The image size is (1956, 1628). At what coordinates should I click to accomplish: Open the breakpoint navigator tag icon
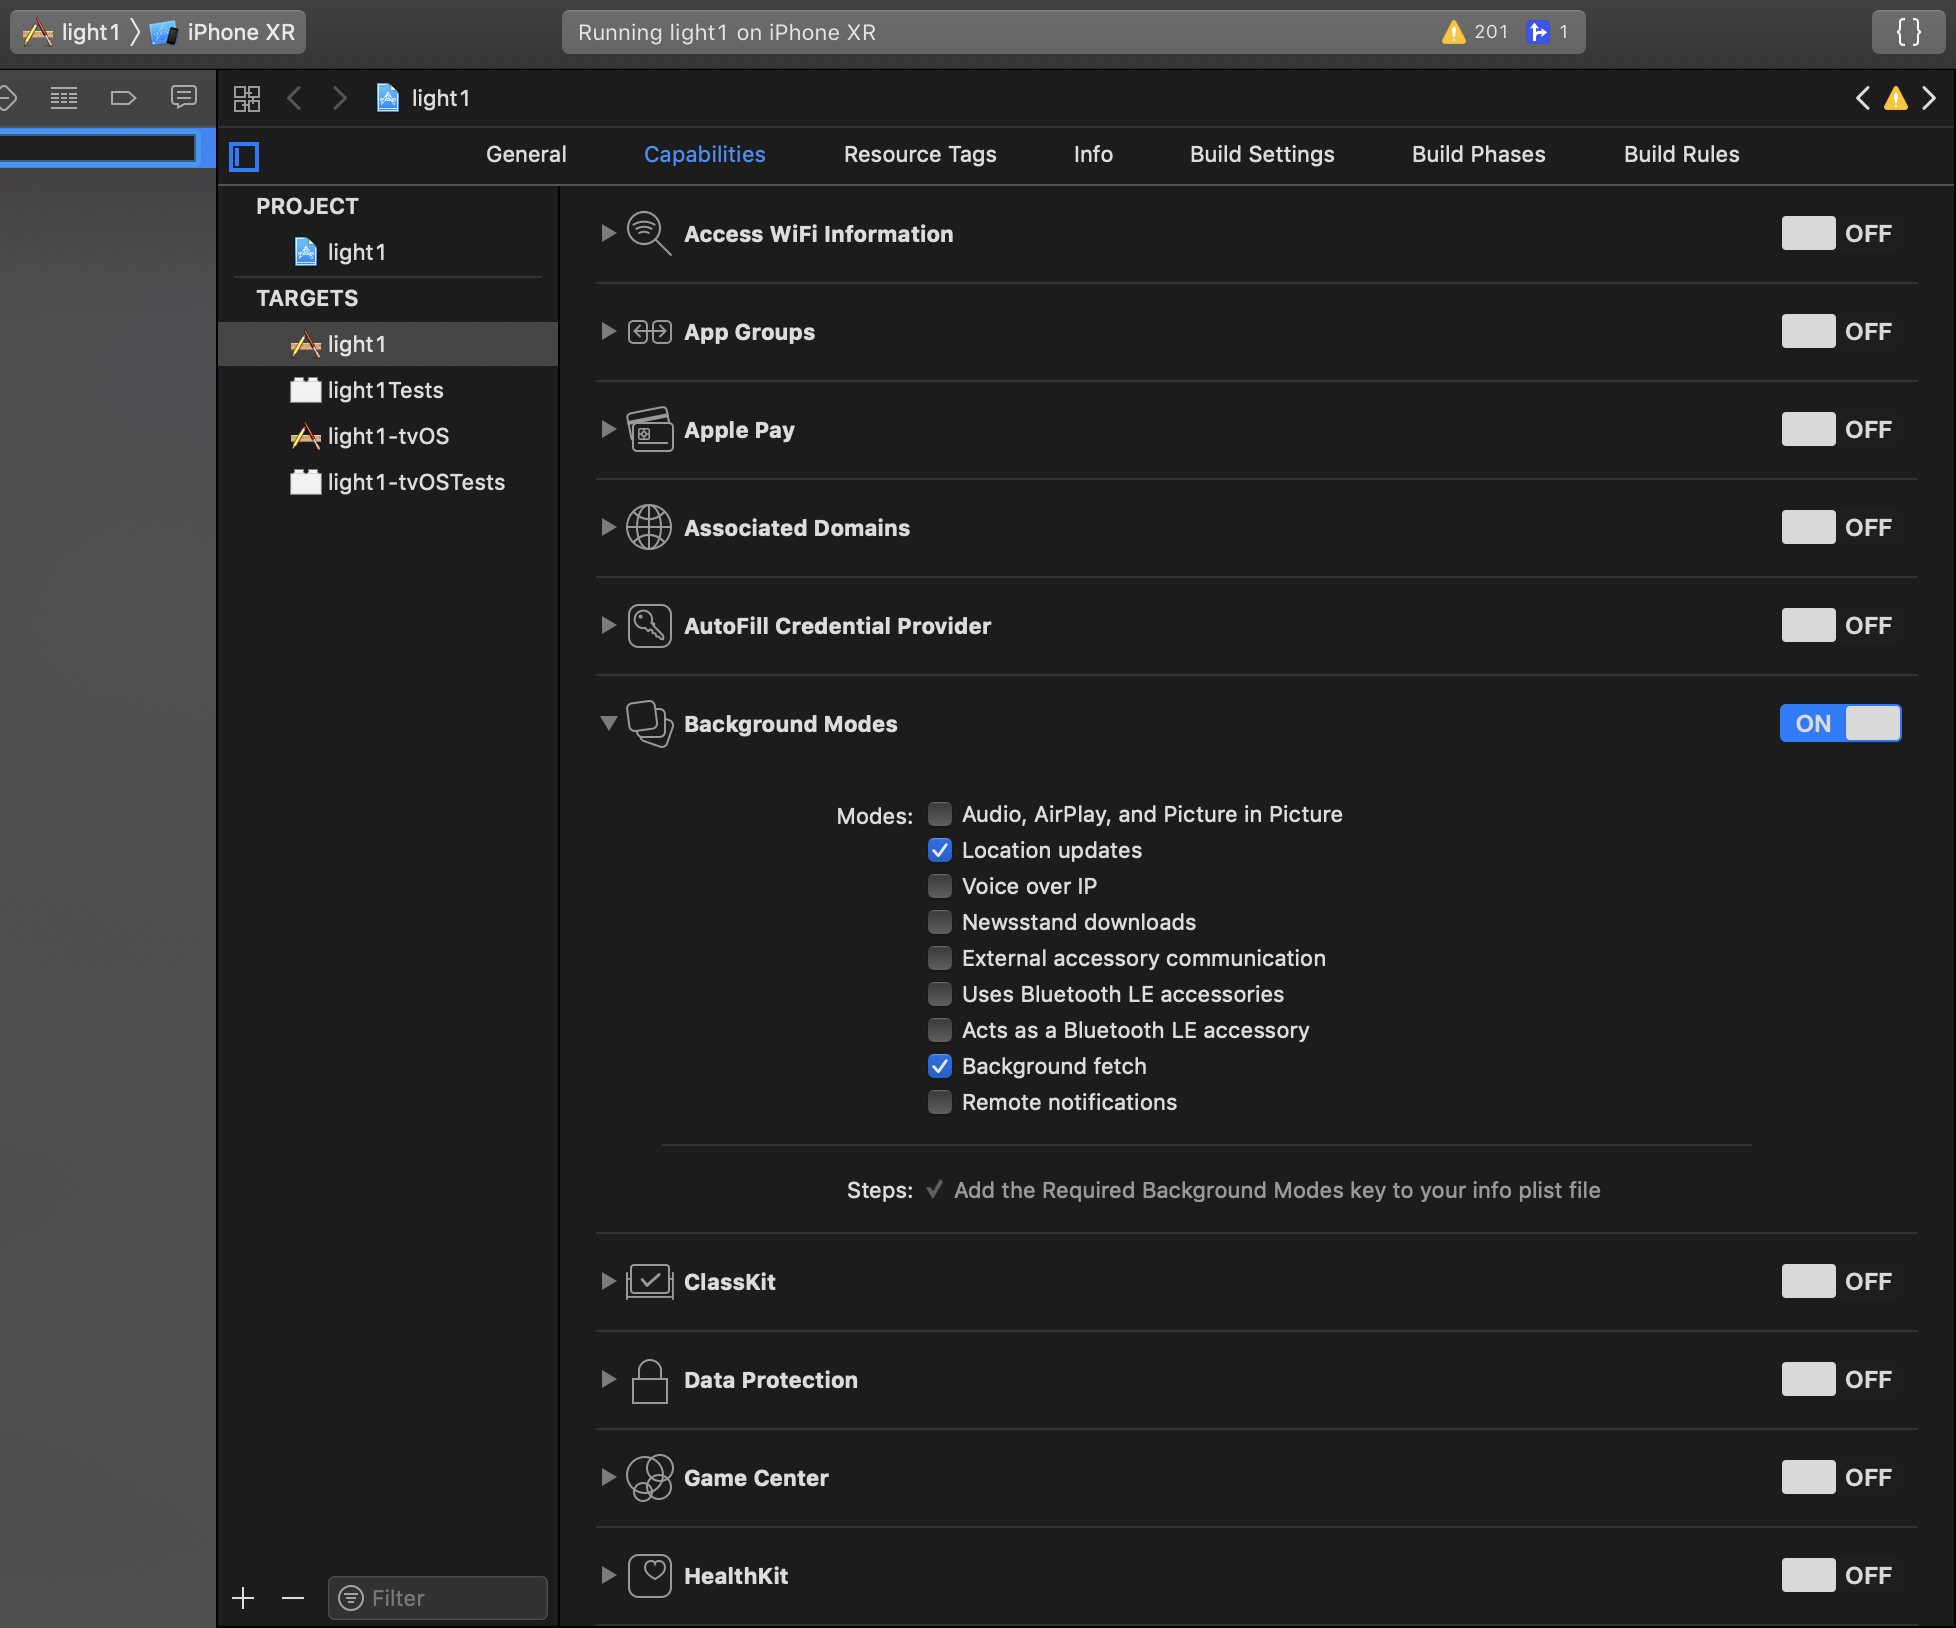tap(123, 97)
